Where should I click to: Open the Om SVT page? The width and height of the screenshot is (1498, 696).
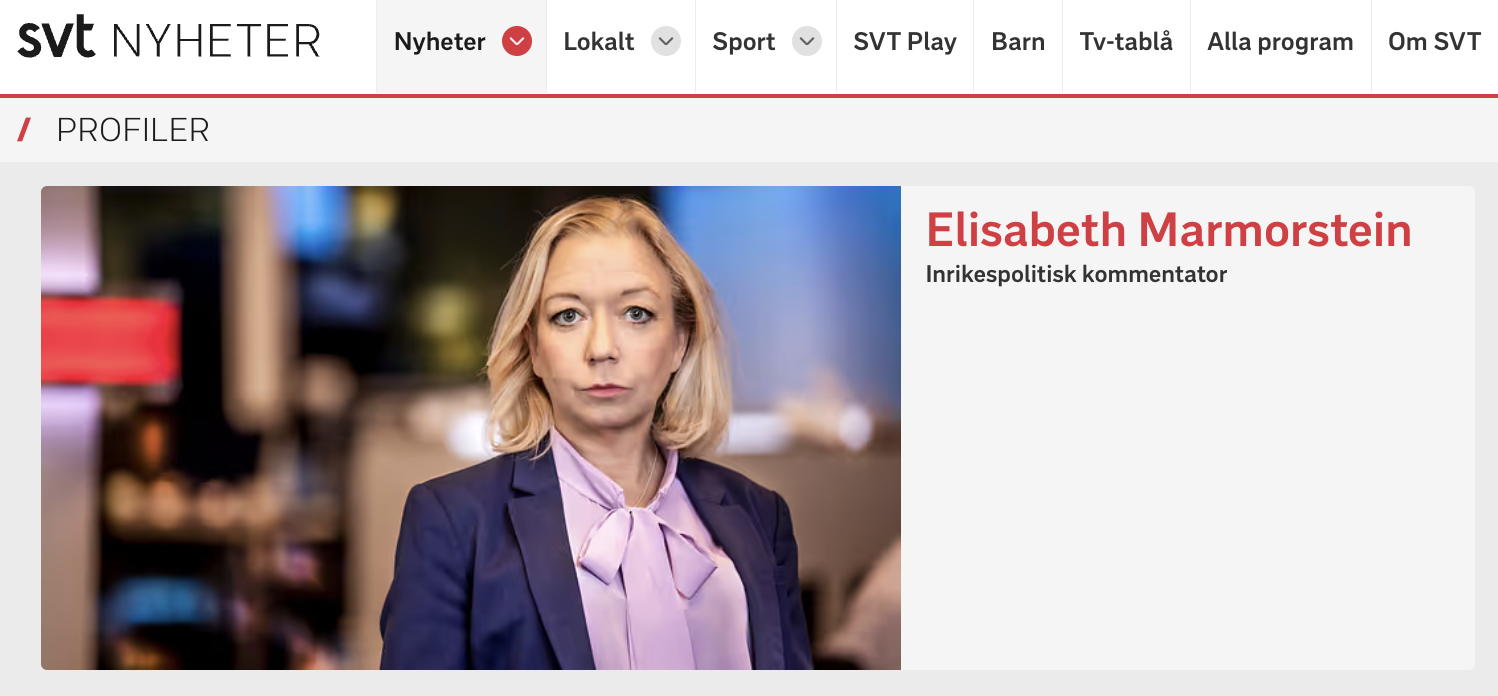(1434, 42)
